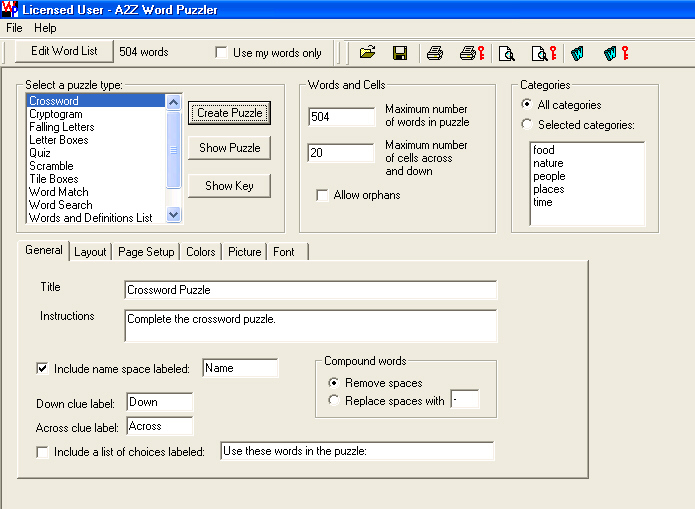Image resolution: width=695 pixels, height=509 pixels.
Task: Open the Help menu
Action: (45, 28)
